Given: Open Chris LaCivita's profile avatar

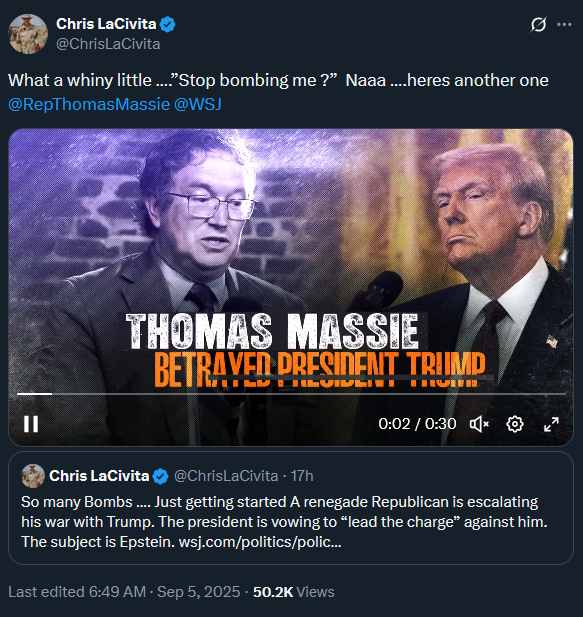Looking at the screenshot, I should (x=28, y=34).
